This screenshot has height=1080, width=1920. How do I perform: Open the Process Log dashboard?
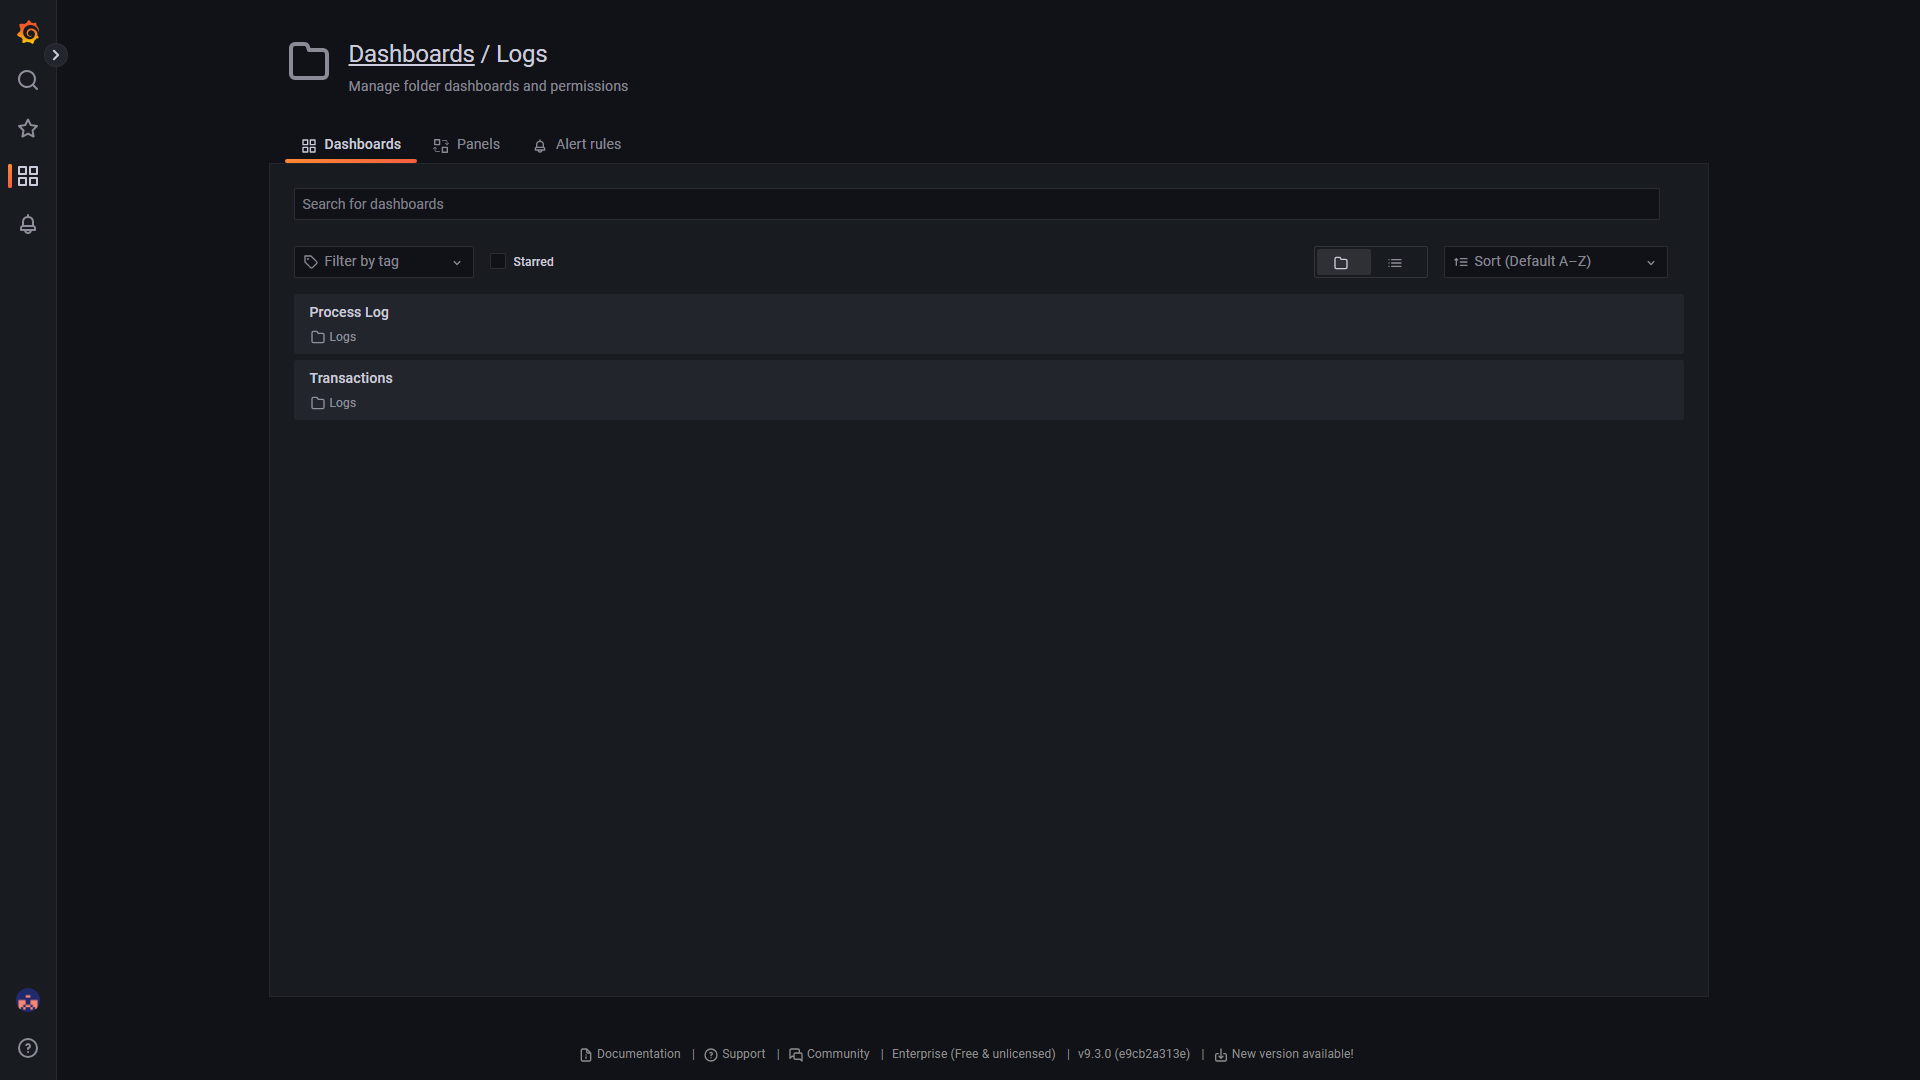[988, 324]
